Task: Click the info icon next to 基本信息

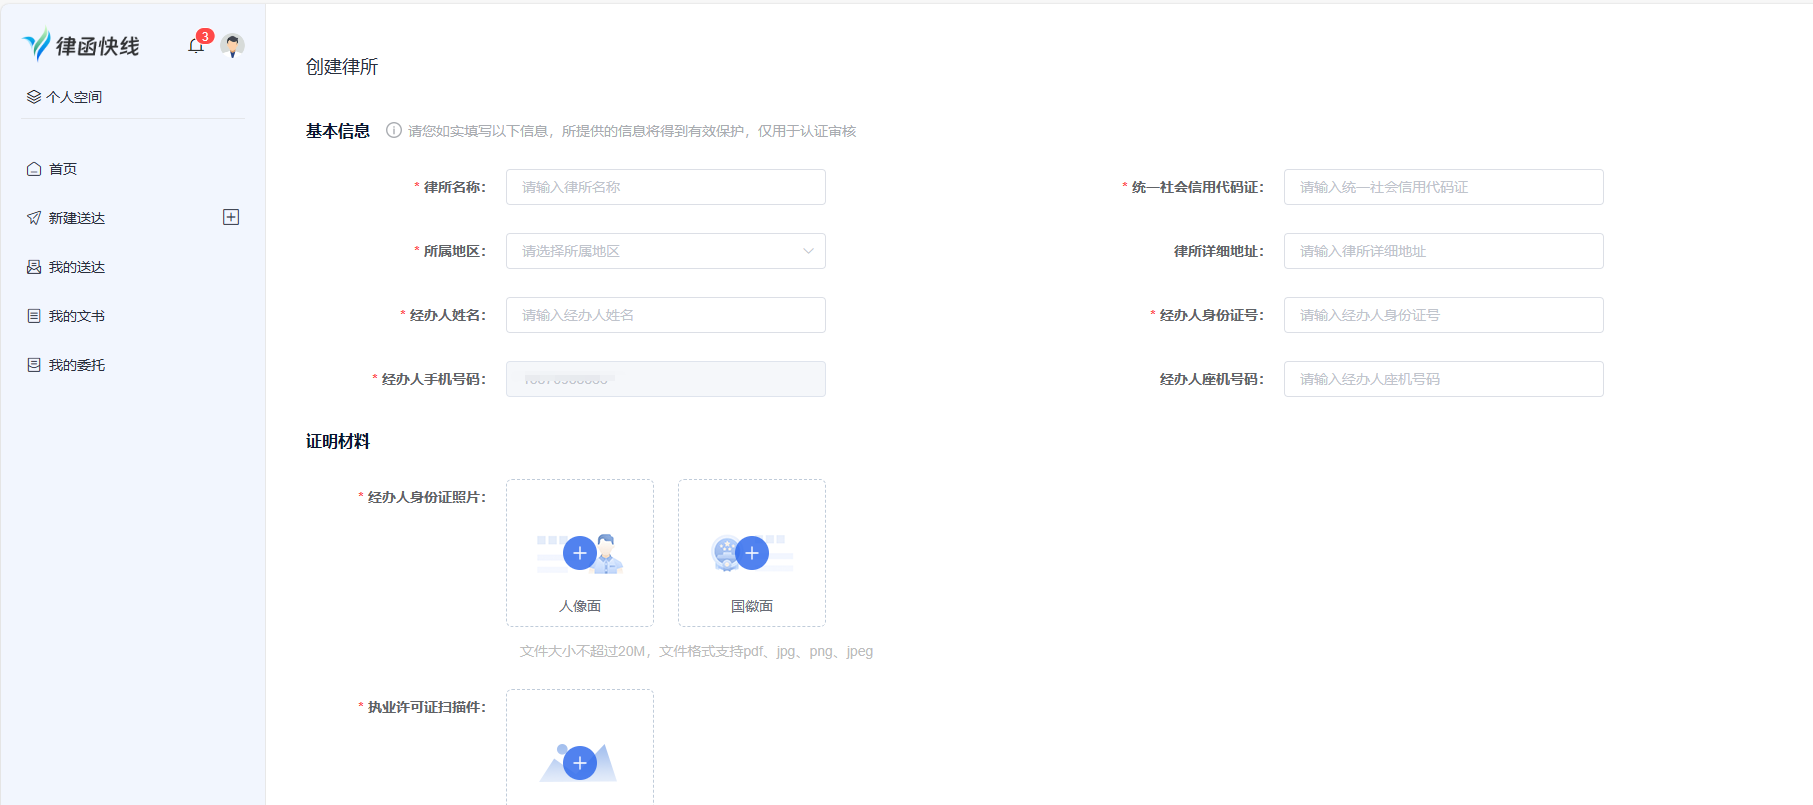Action: (394, 130)
